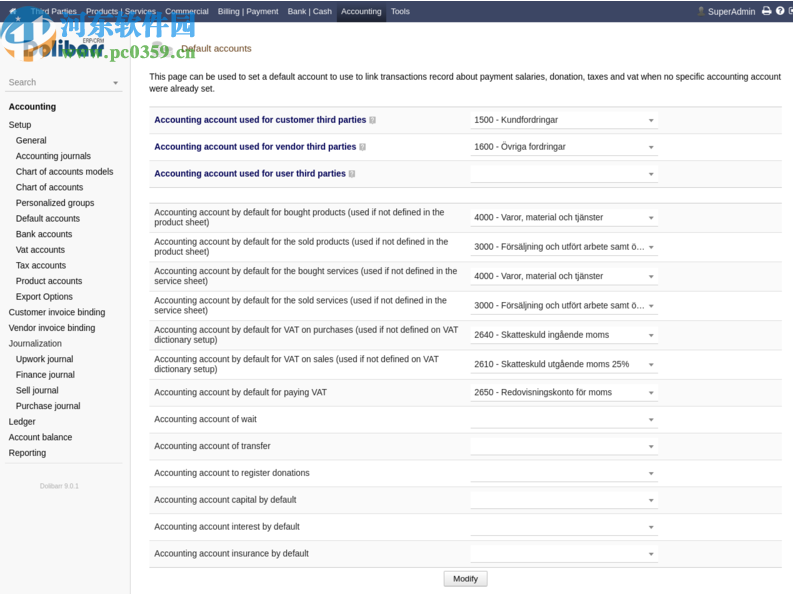Click help icon beside vendor third parties
Image resolution: width=793 pixels, height=594 pixels.
tap(362, 147)
